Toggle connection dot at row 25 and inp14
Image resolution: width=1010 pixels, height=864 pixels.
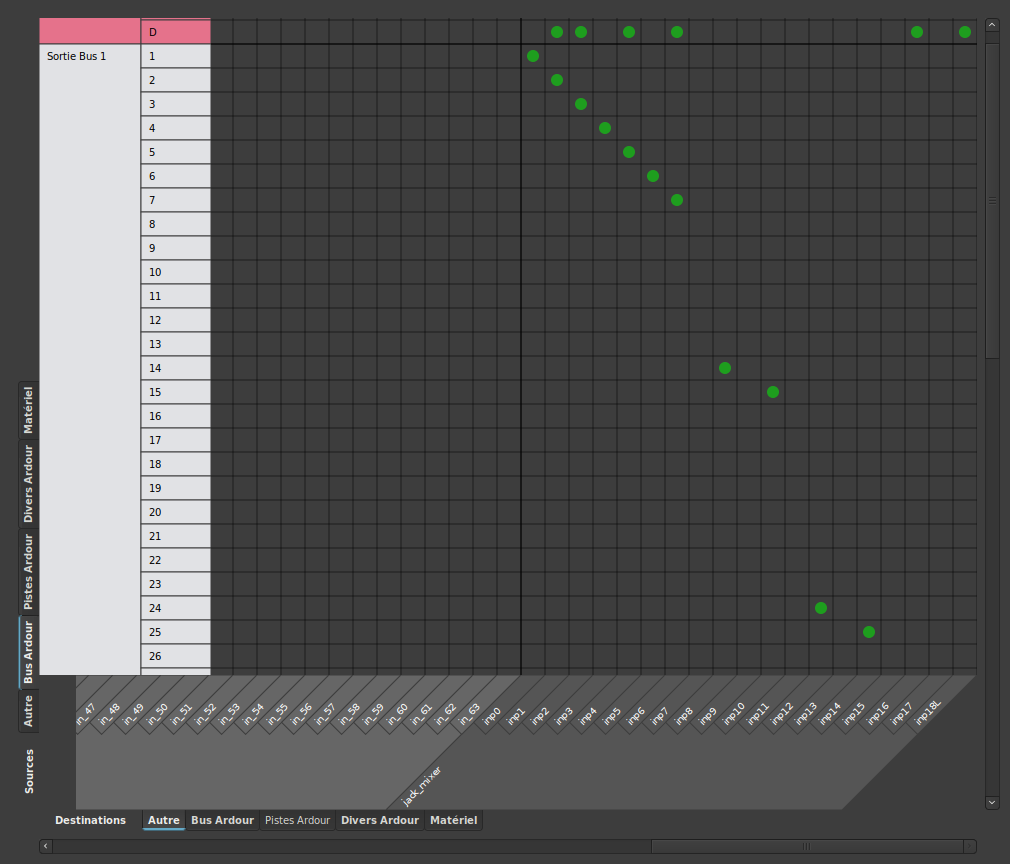tap(869, 632)
